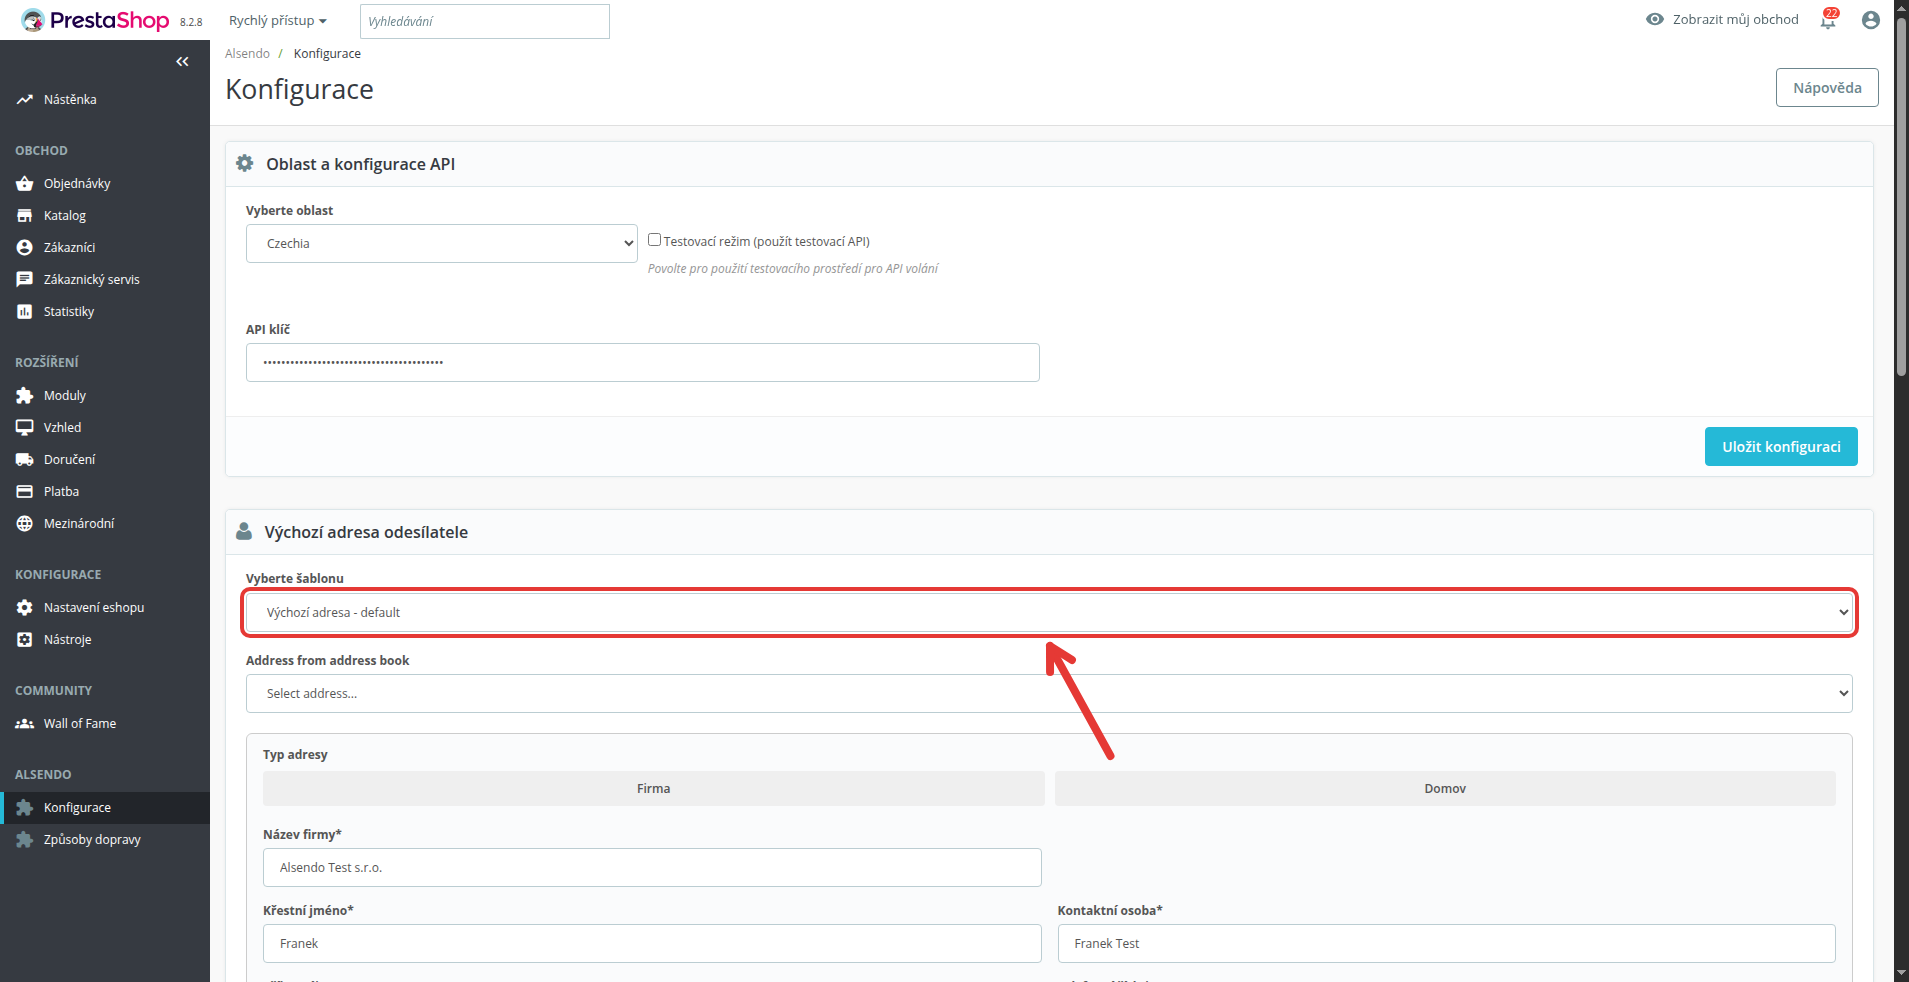Click the Statistiky chart icon
Viewport: 1909px width, 982px height.
pyautogui.click(x=25, y=312)
